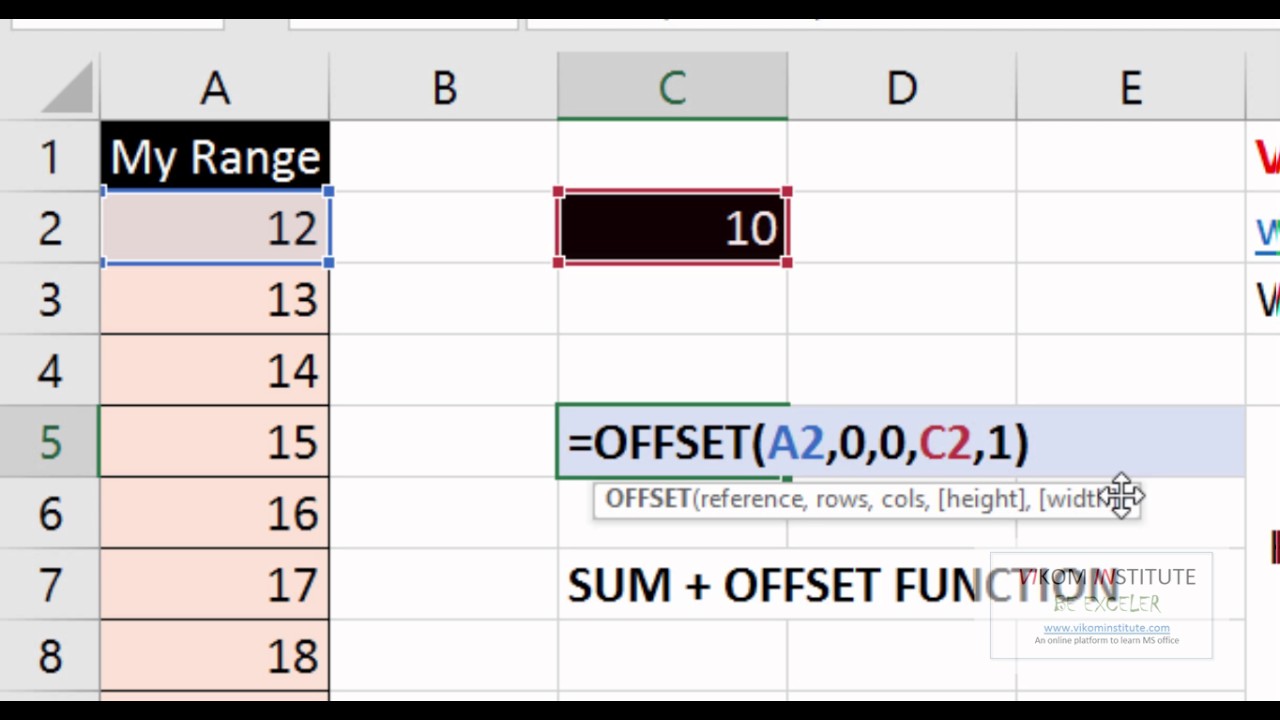Click the My Range header cell
Screen dimensions: 1280x720
(x=214, y=156)
